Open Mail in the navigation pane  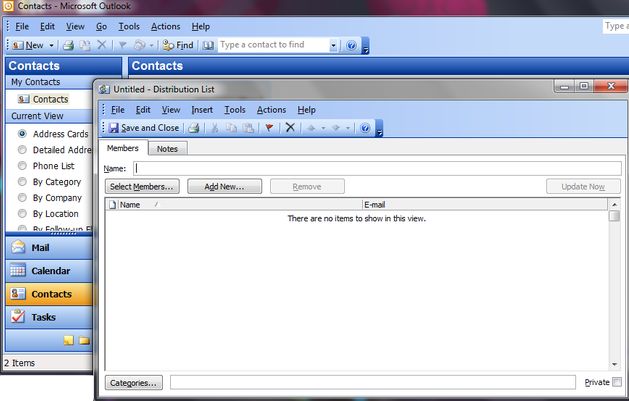point(49,248)
